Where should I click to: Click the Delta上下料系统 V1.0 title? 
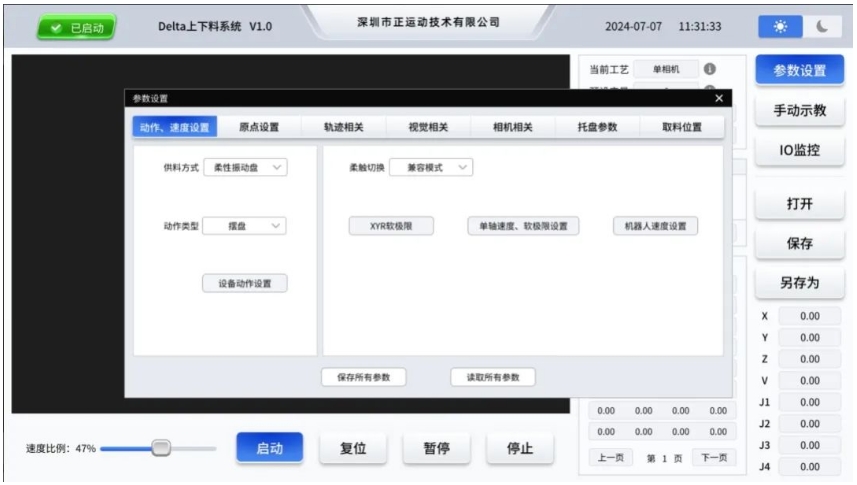pyautogui.click(x=215, y=26)
